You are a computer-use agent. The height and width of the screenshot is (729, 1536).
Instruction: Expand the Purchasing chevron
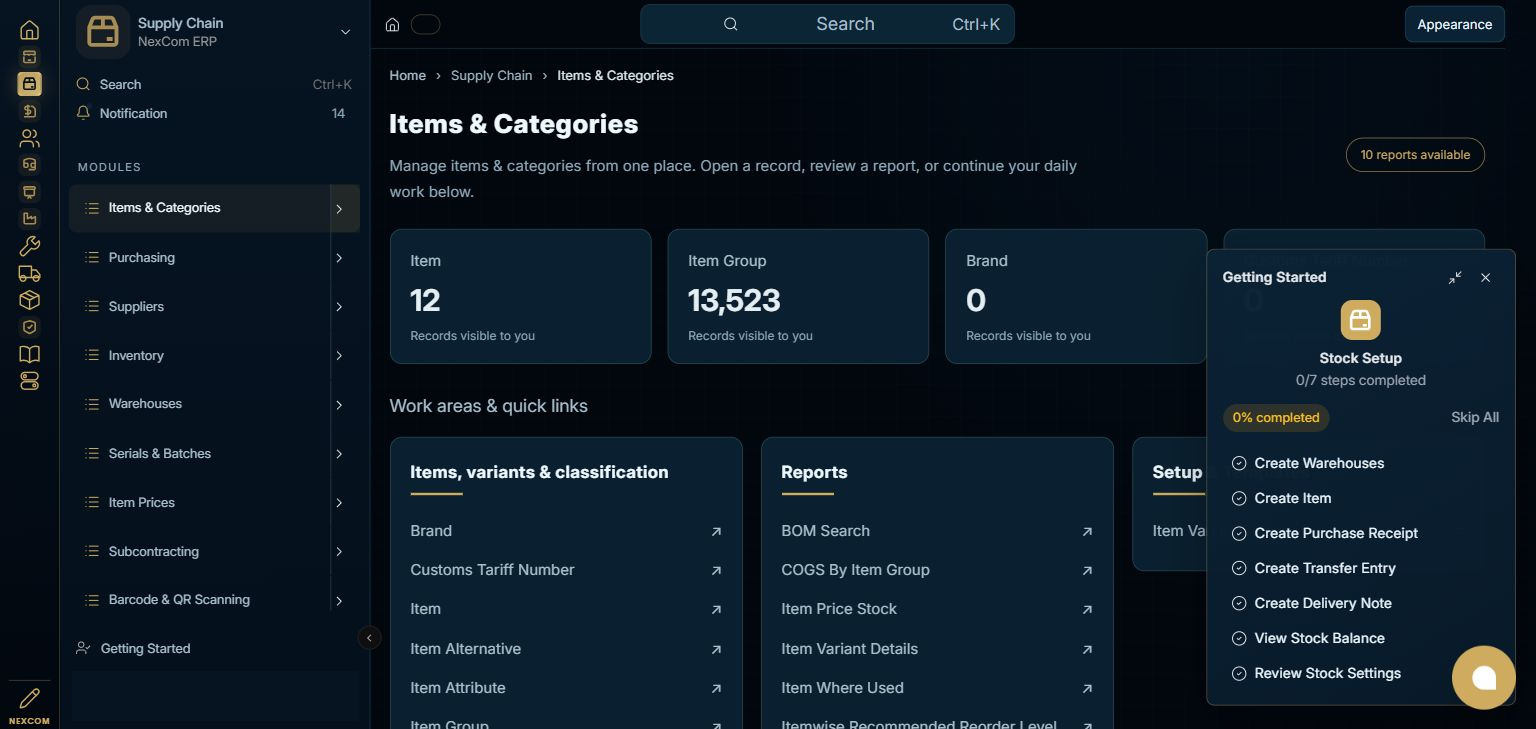point(339,258)
